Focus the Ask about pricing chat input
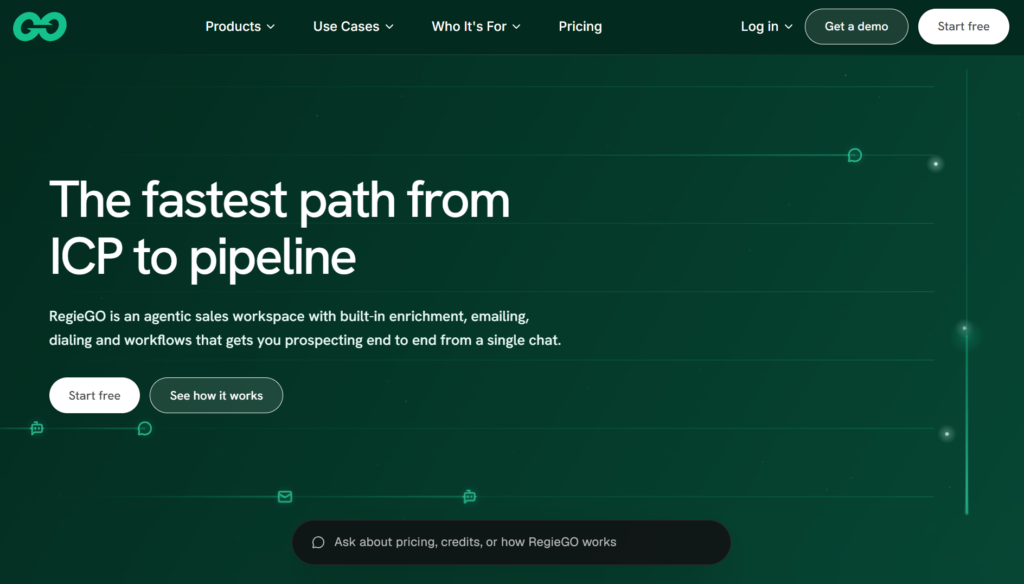 511,542
